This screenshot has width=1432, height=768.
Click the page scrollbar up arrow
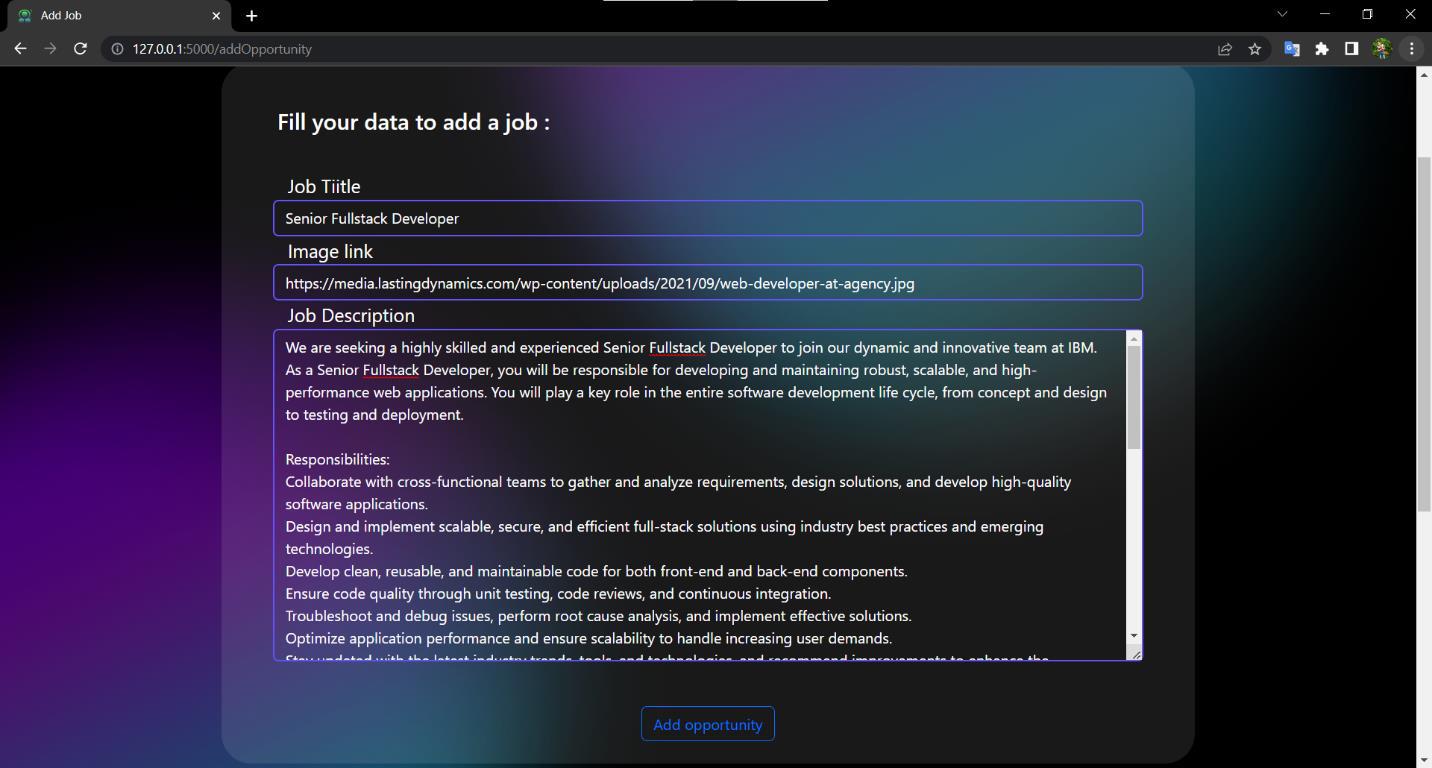[x=1424, y=75]
